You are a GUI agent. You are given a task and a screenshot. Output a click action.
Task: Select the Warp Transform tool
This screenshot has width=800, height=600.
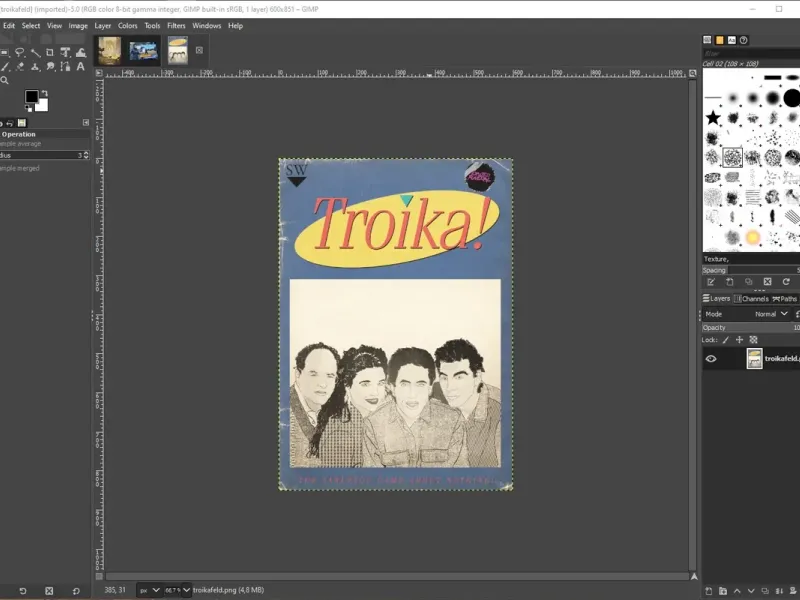coord(81,52)
